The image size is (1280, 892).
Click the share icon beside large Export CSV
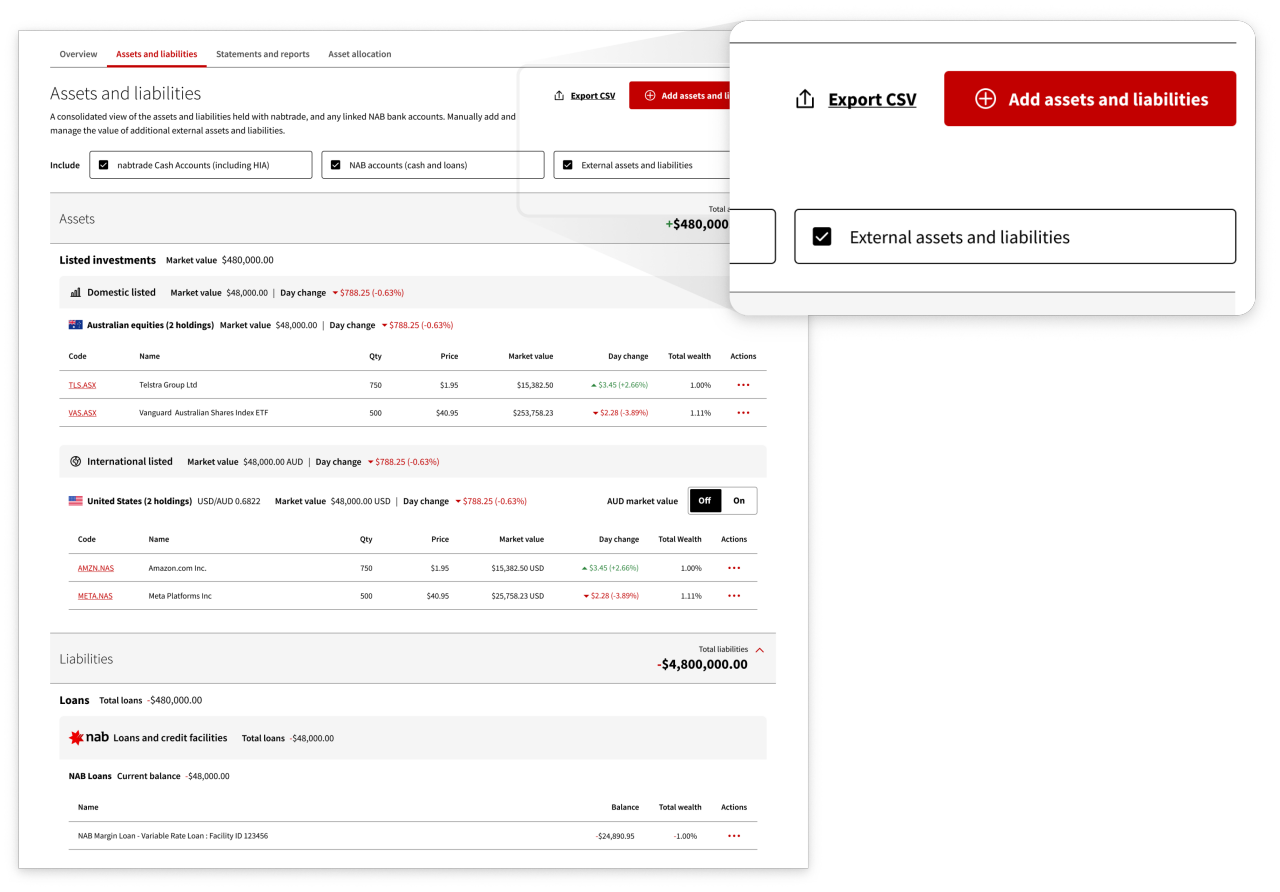click(805, 99)
